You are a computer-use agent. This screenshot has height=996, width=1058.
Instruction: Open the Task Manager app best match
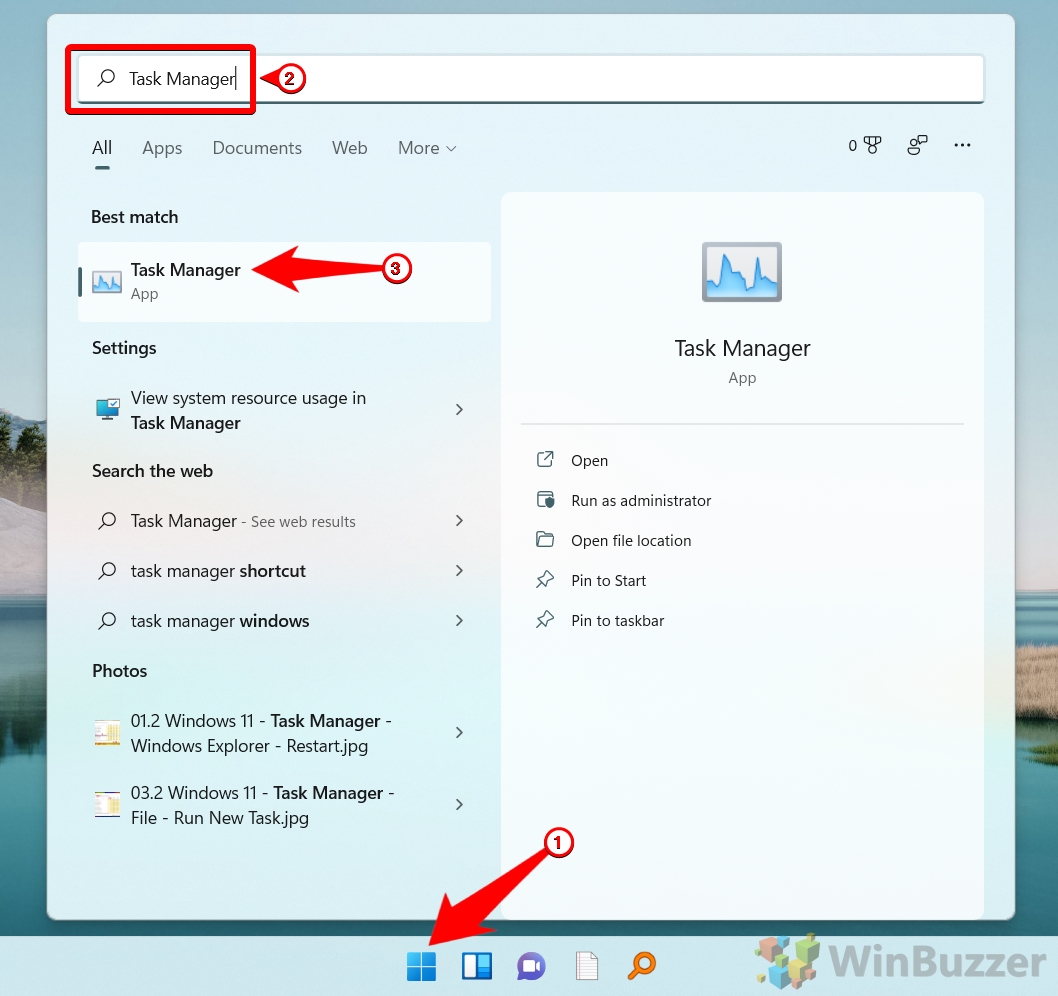click(x=284, y=281)
